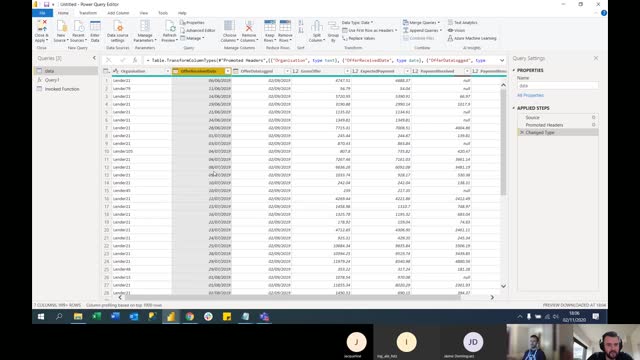Open the Data Type: Date dropdown
The height and width of the screenshot is (360, 640).
pyautogui.click(x=358, y=22)
